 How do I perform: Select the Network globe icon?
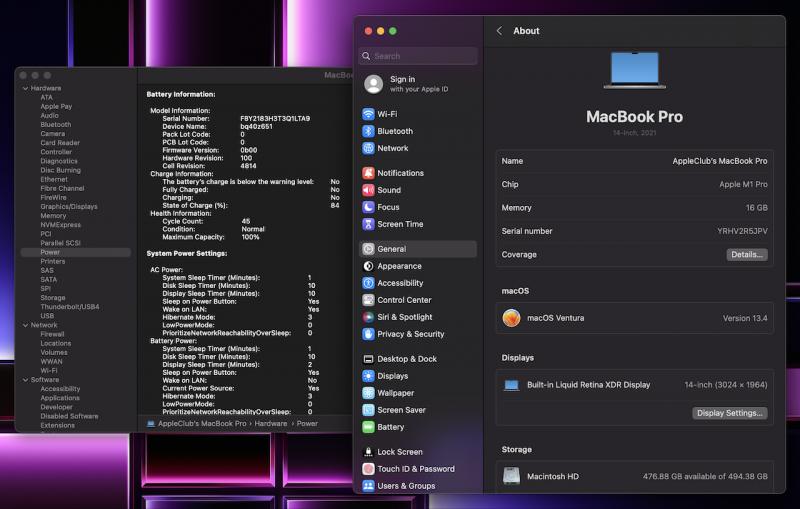pyautogui.click(x=368, y=148)
